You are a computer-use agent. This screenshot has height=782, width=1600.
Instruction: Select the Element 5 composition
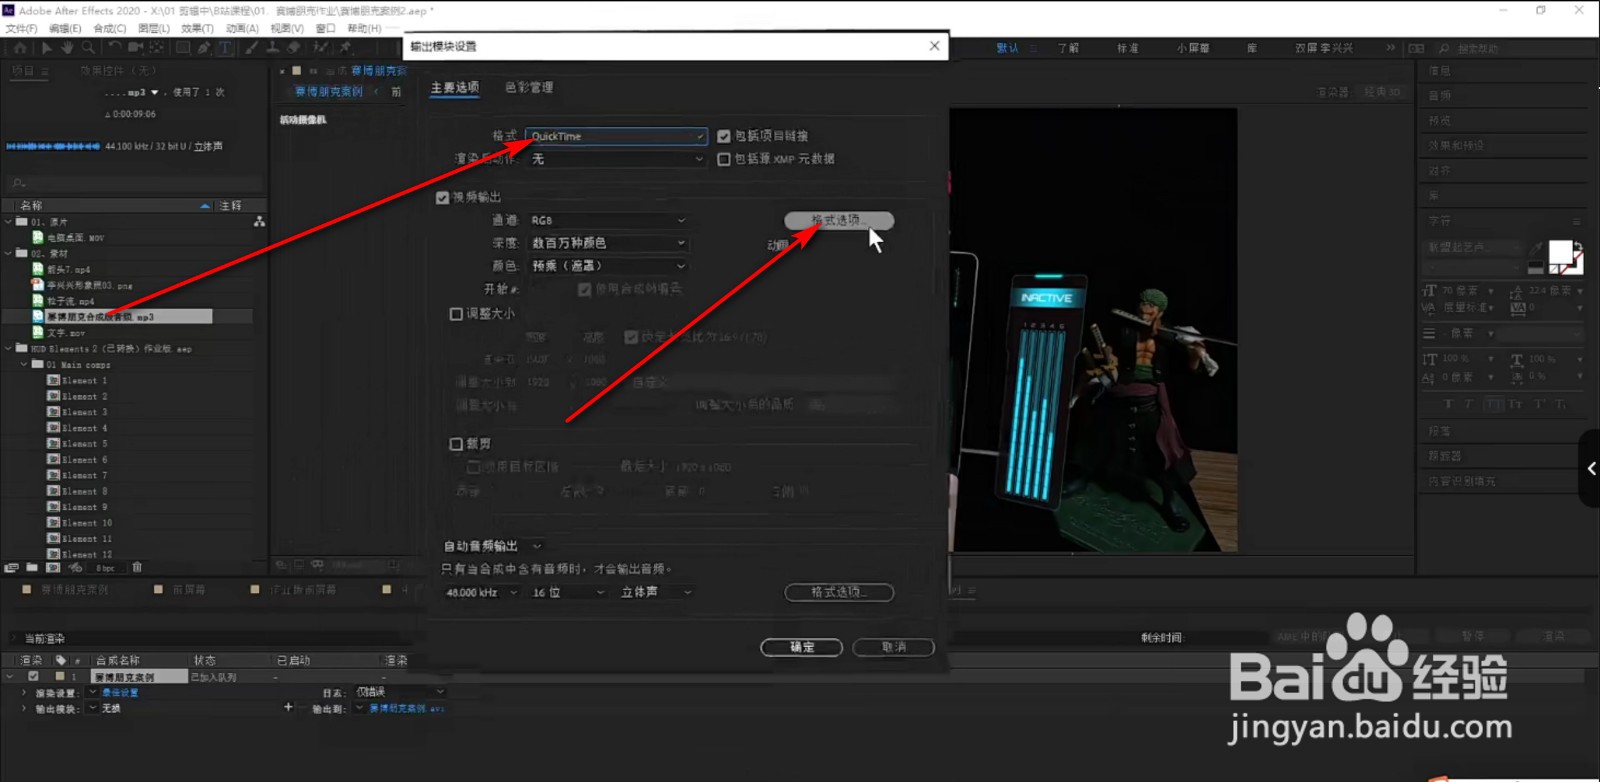(x=84, y=444)
